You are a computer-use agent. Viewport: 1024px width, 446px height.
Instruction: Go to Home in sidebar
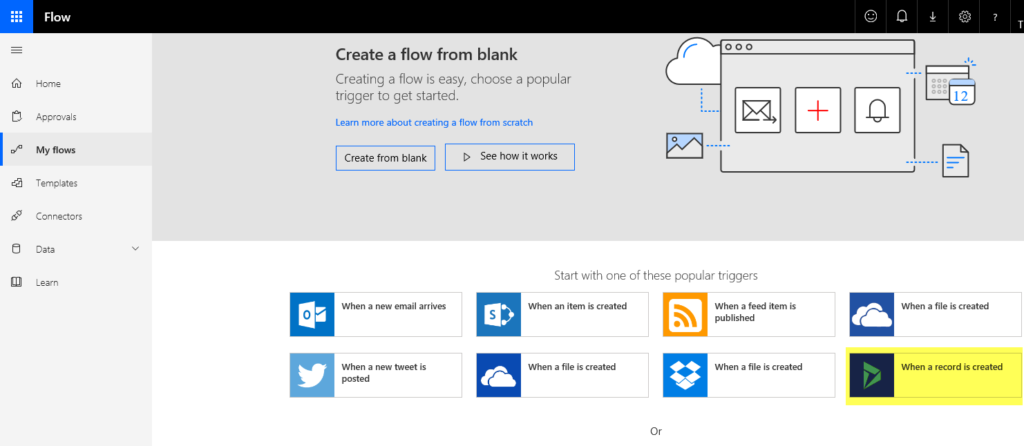click(x=48, y=83)
